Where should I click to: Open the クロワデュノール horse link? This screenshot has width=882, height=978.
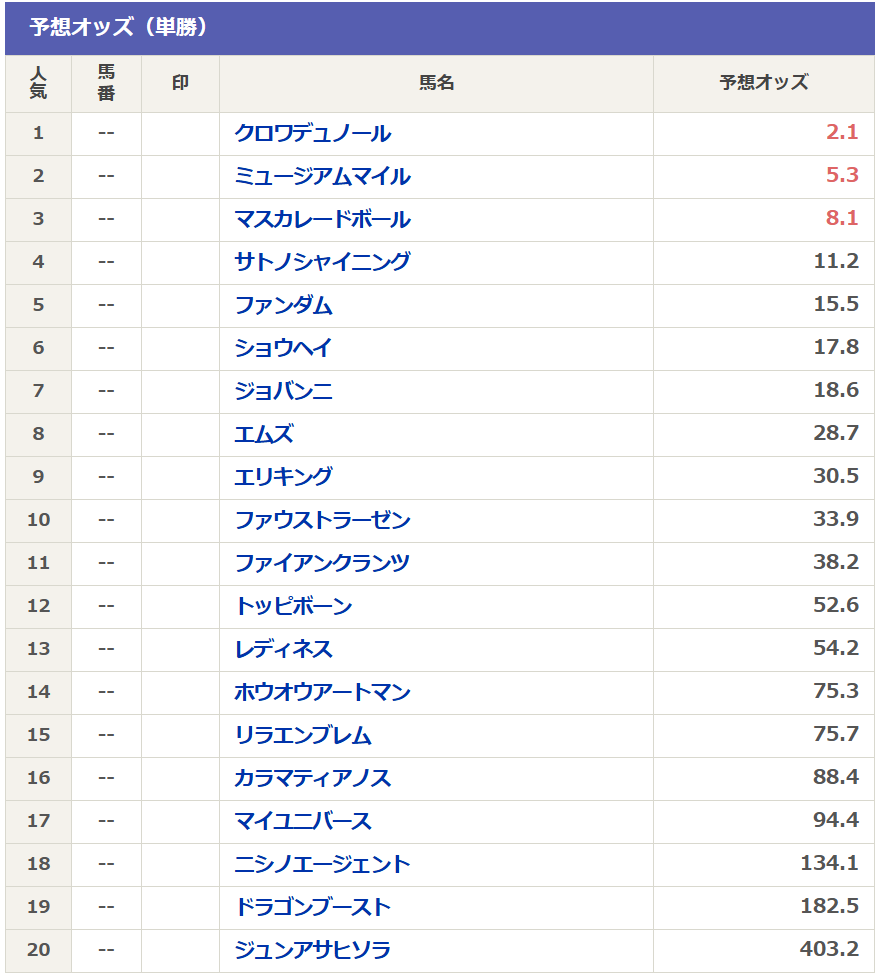point(313,133)
